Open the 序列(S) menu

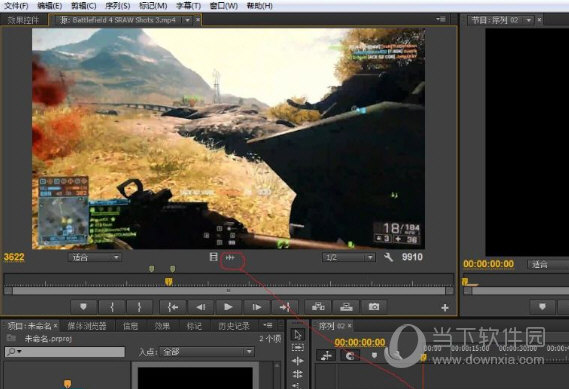tap(118, 6)
